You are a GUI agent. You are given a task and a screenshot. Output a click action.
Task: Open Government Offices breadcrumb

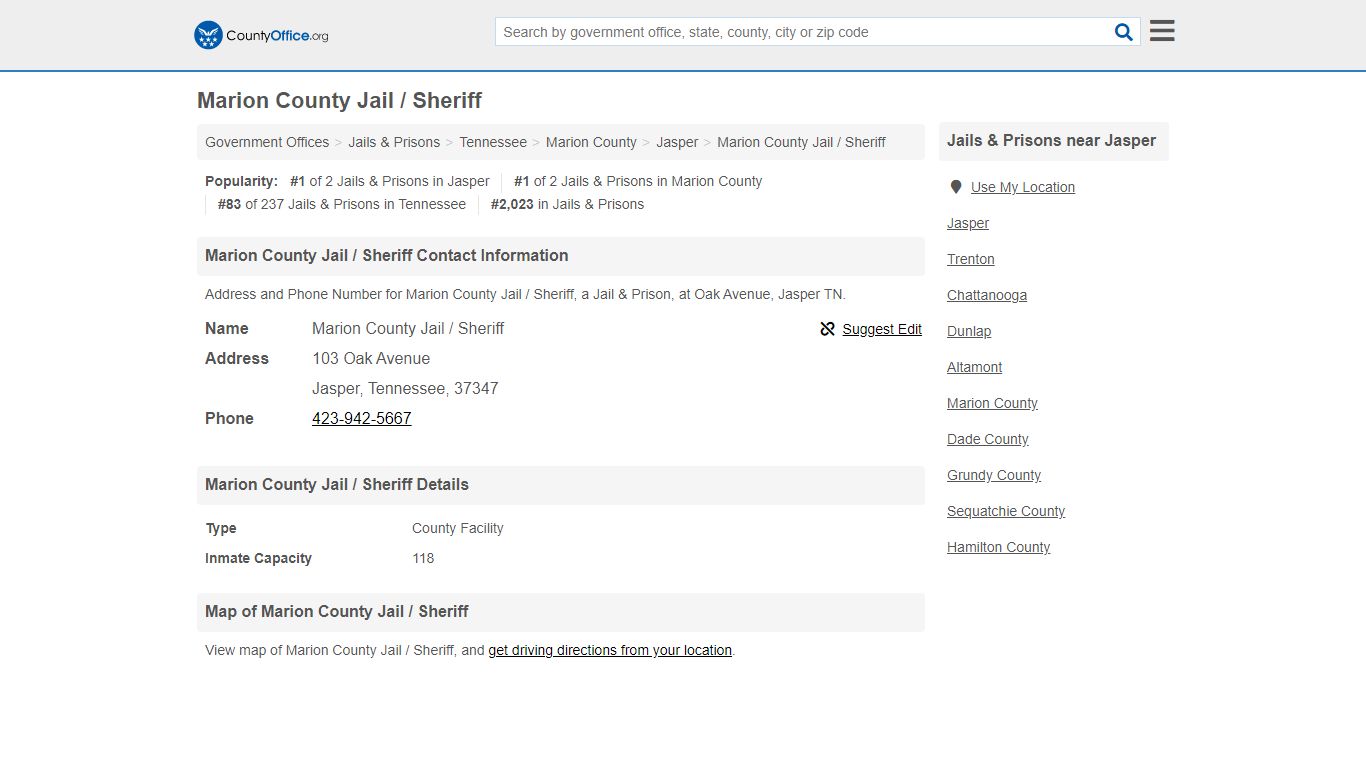[267, 142]
